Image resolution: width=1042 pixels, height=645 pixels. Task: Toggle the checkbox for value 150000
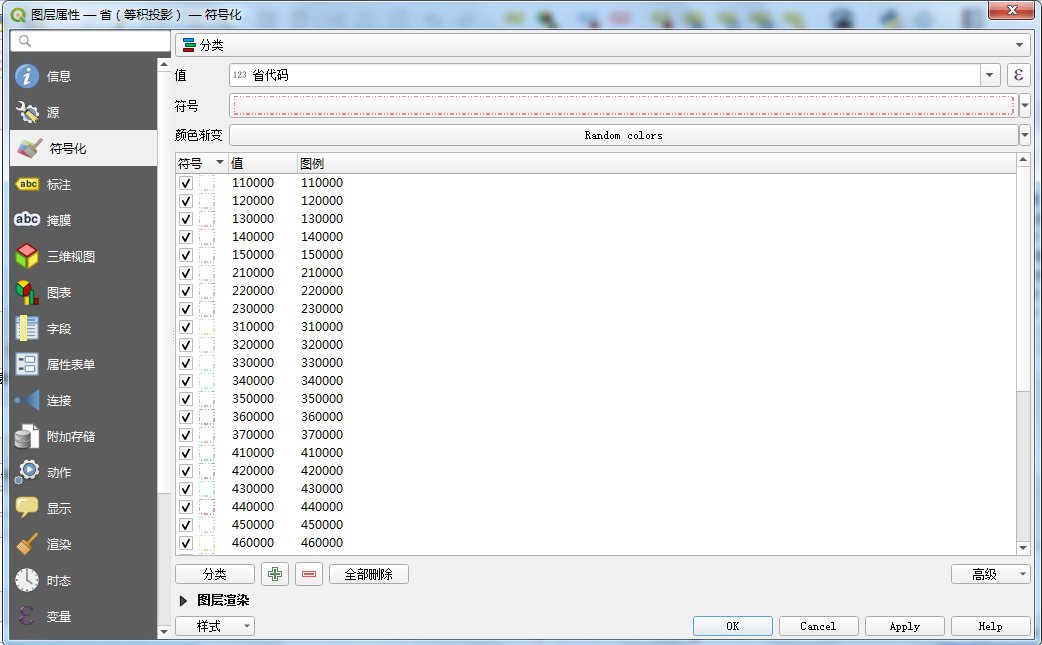coord(185,255)
